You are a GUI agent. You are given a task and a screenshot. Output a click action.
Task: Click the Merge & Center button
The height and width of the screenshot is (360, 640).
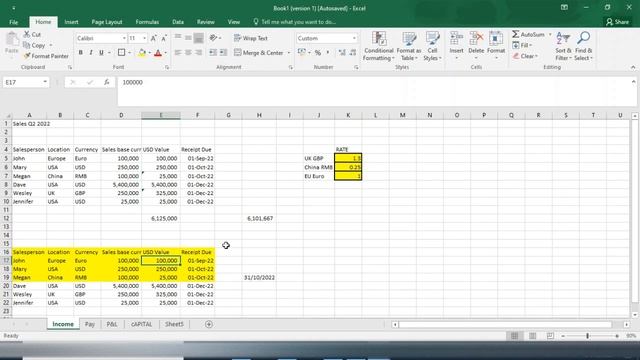[x=258, y=53]
